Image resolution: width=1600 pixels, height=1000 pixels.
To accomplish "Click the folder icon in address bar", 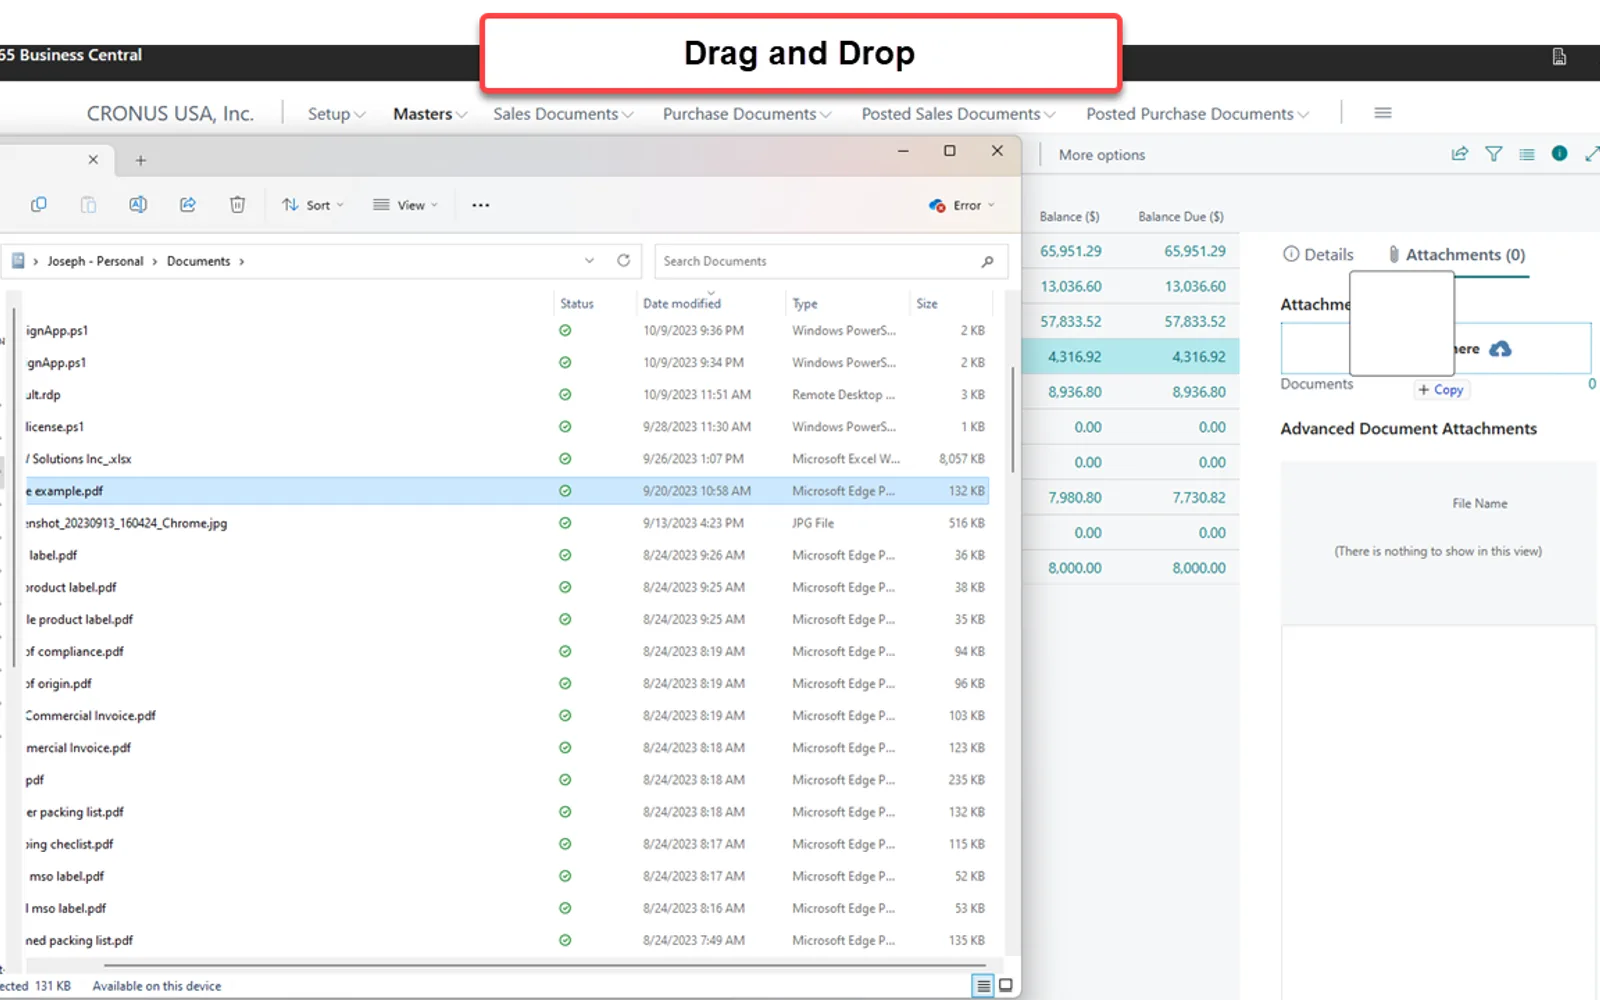I will 18,261.
